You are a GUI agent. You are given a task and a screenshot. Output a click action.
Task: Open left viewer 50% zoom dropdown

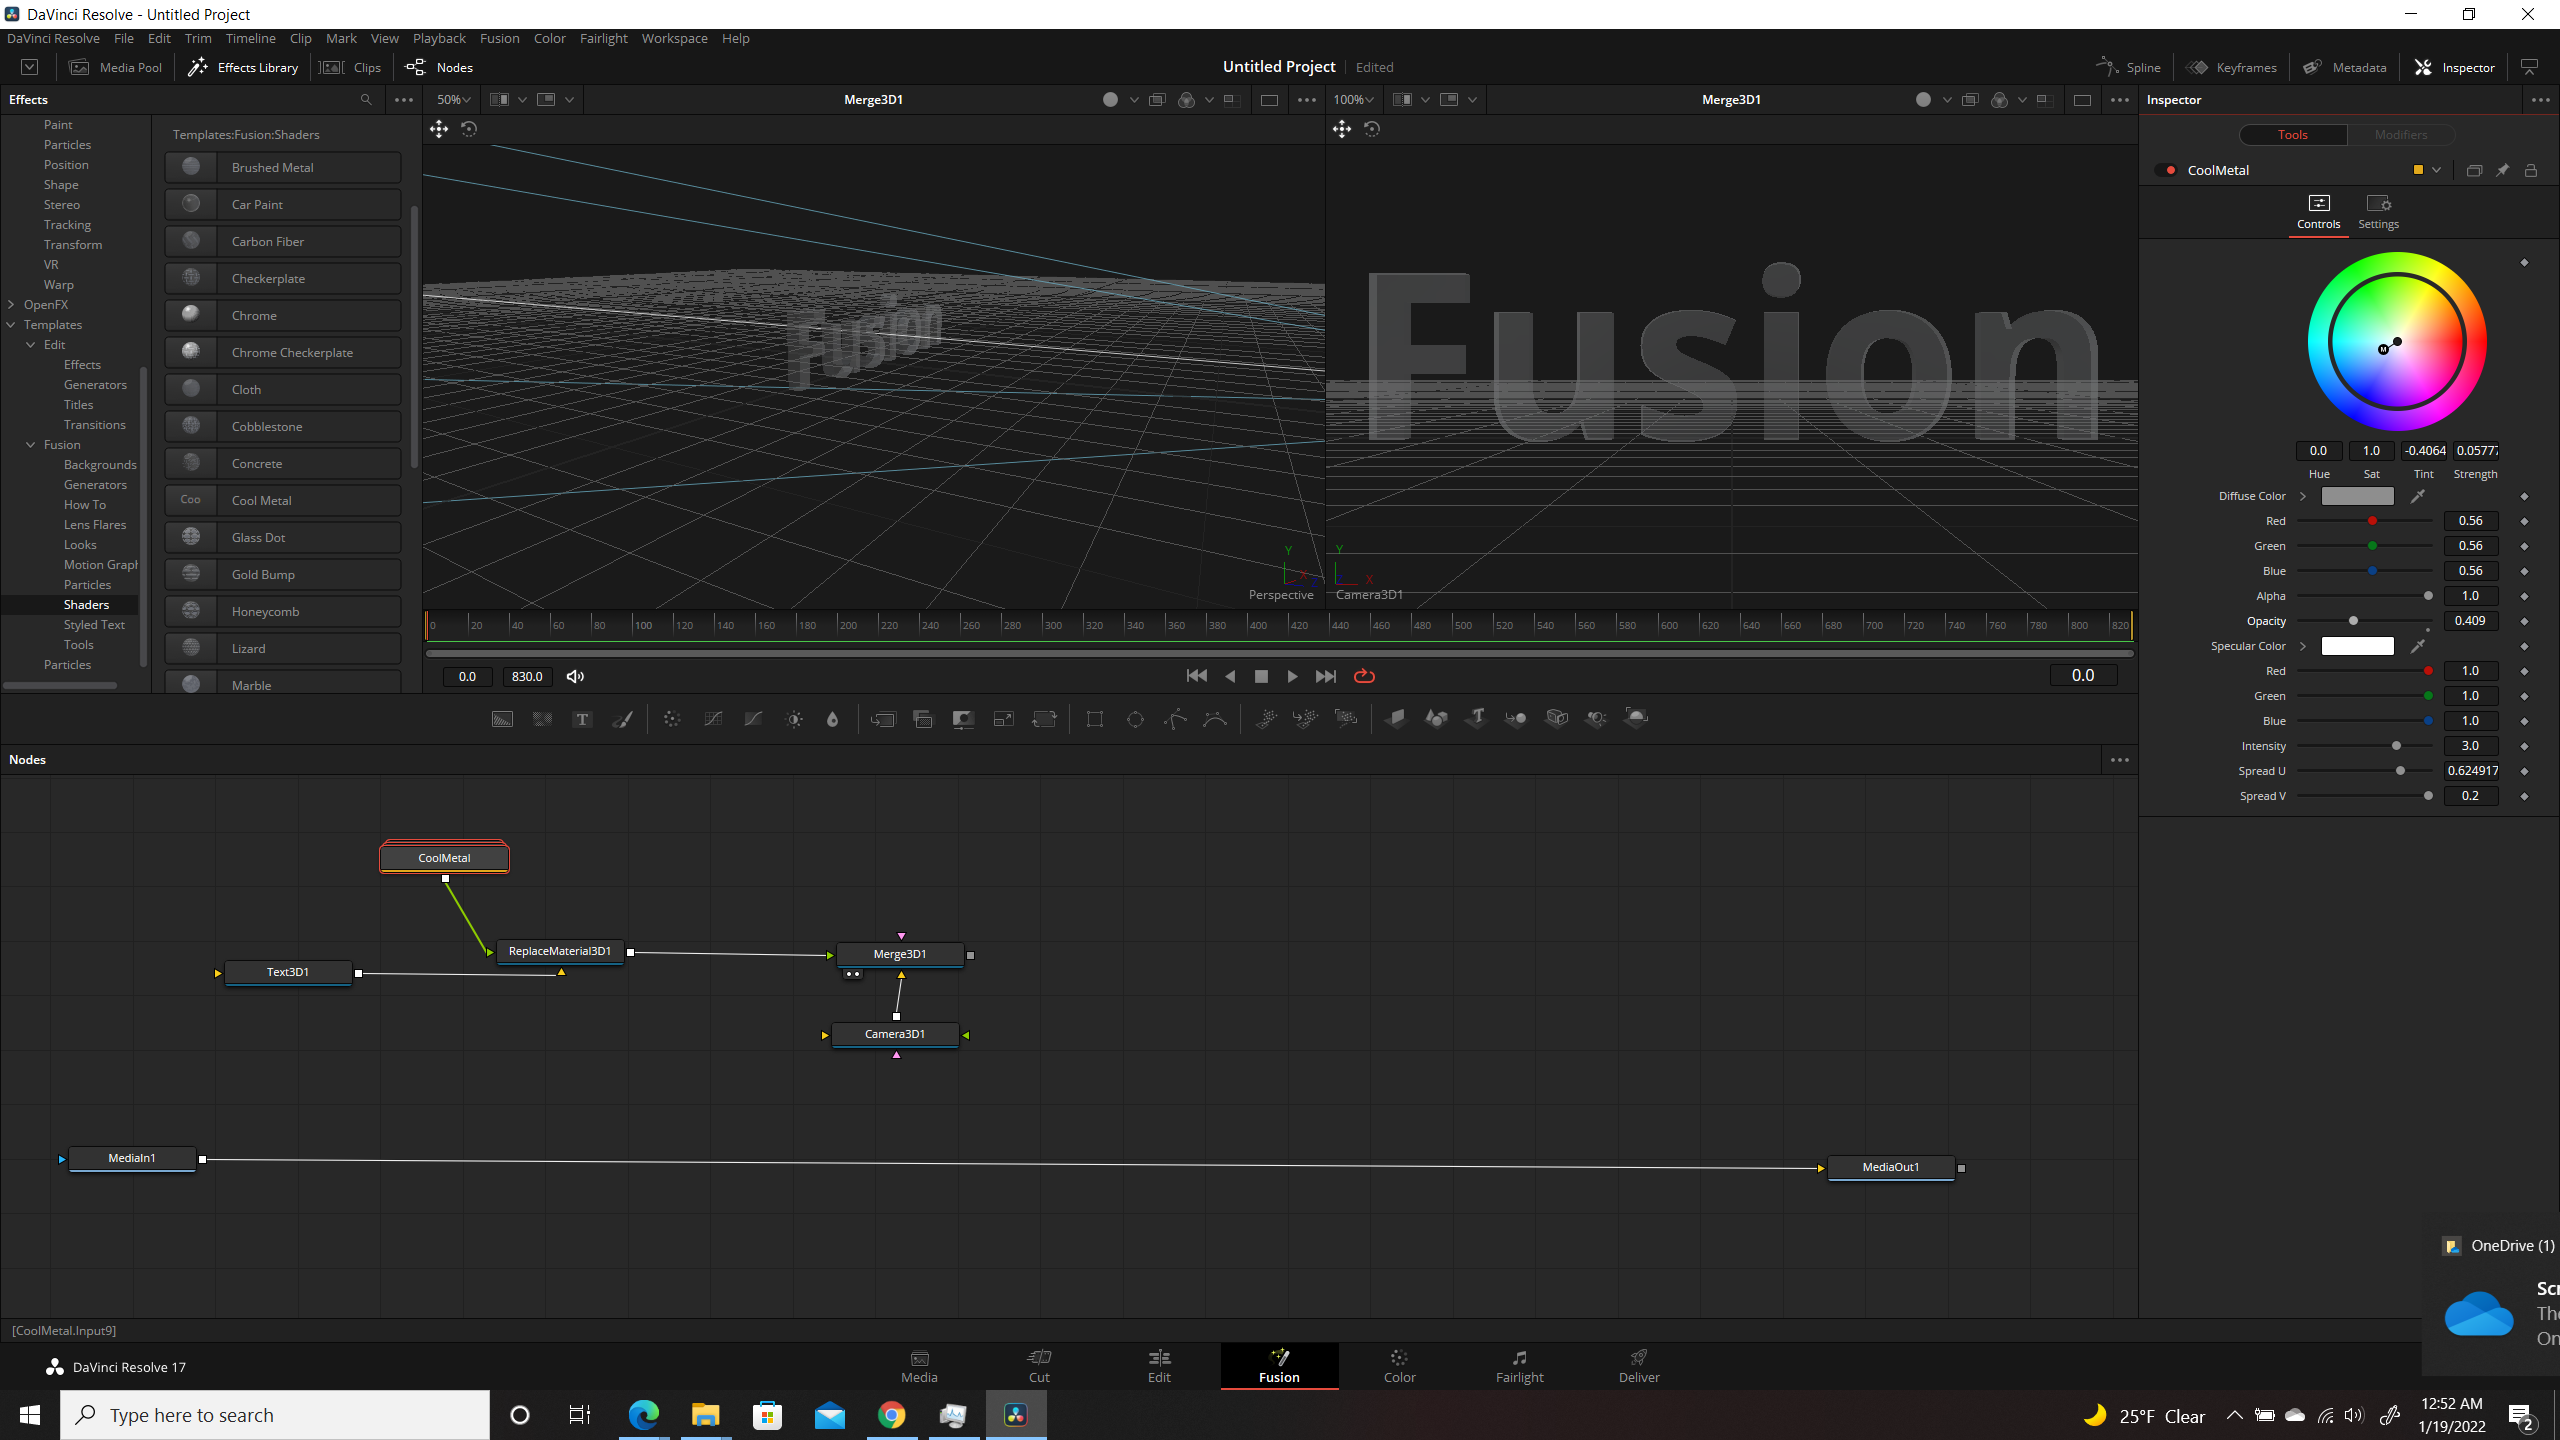coord(453,100)
